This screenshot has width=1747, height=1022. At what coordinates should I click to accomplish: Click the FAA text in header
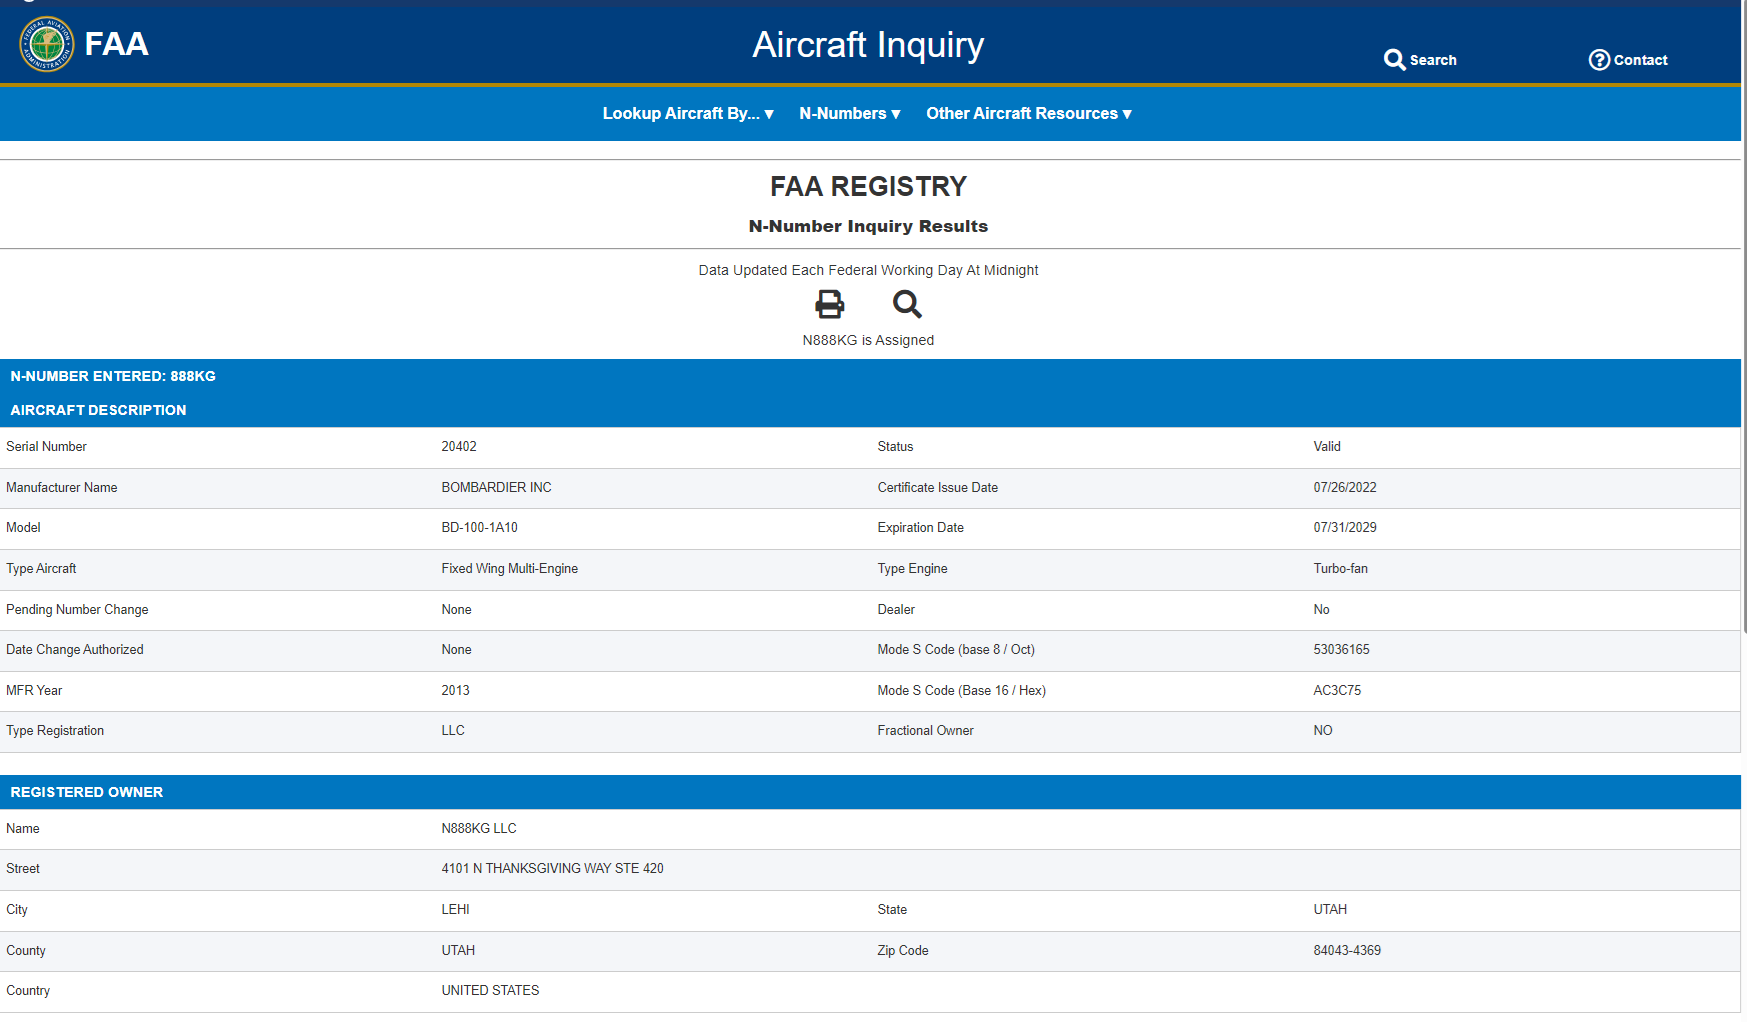[117, 44]
